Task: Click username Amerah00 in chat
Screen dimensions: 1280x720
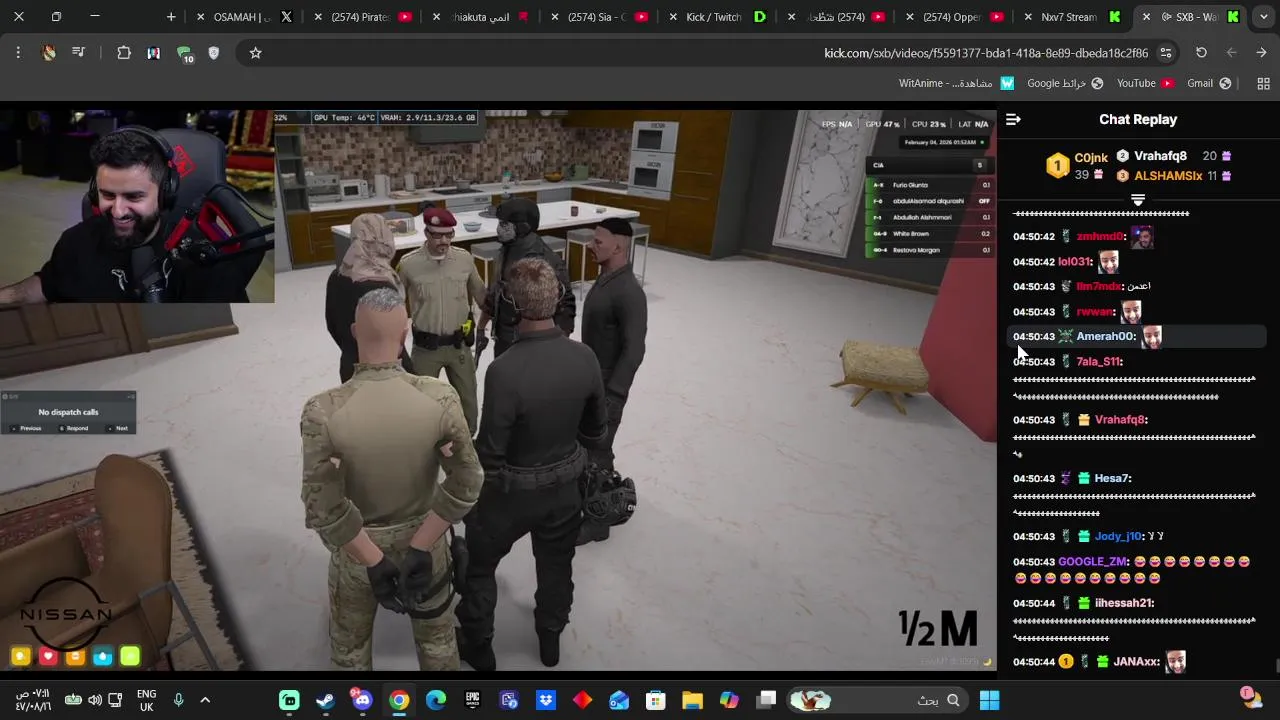Action: coord(1105,337)
